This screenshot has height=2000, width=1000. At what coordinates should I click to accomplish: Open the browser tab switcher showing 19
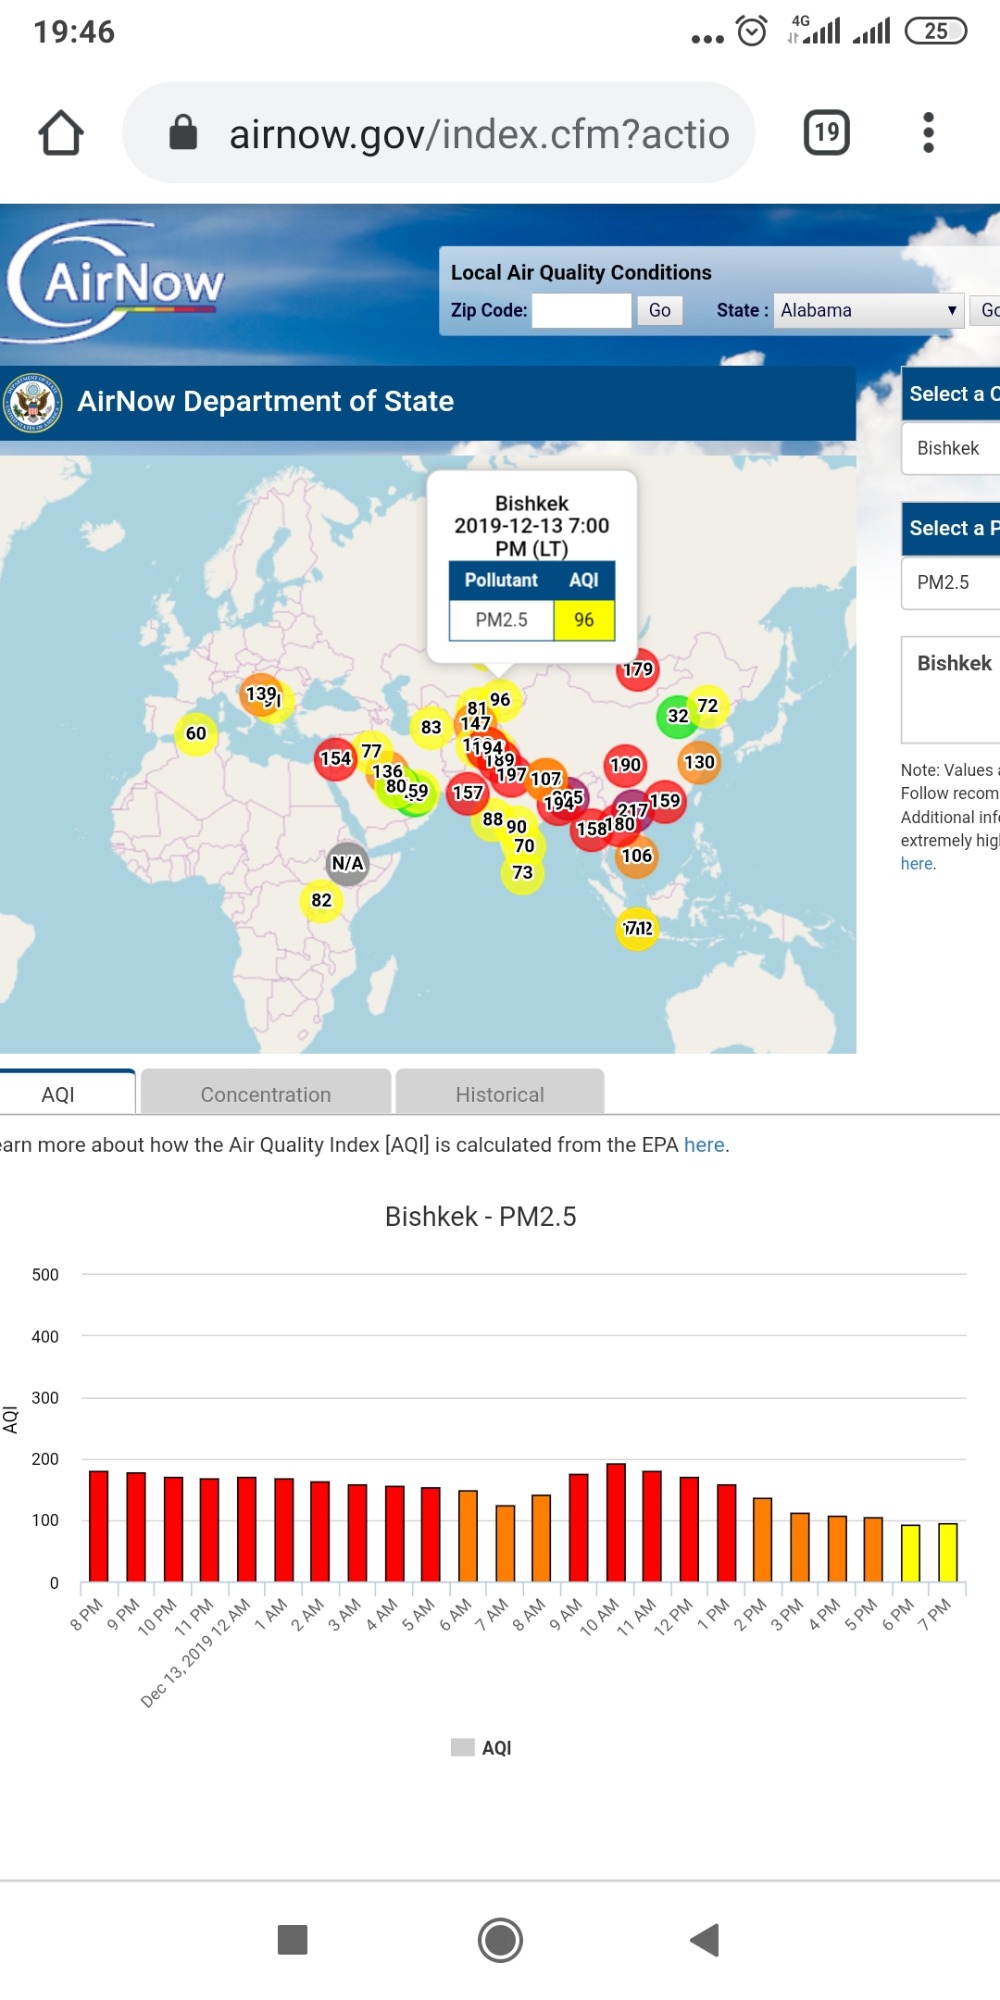(826, 133)
